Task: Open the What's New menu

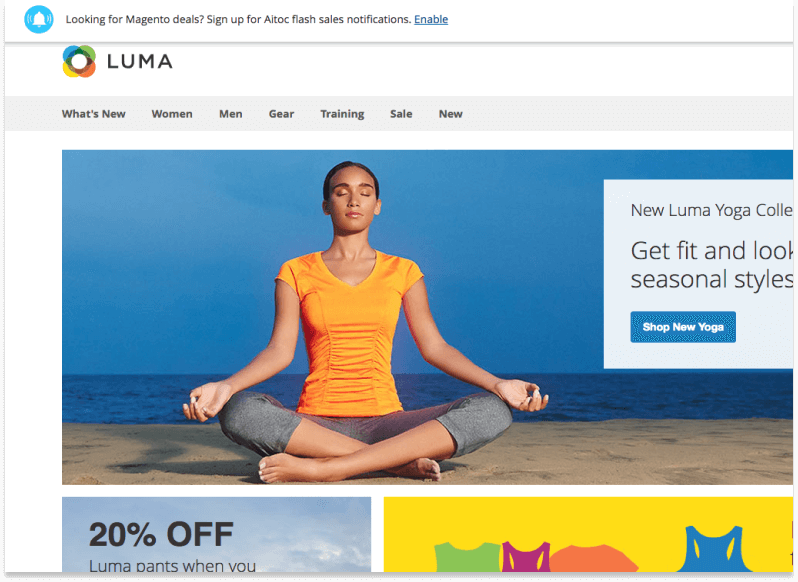Action: pos(94,114)
